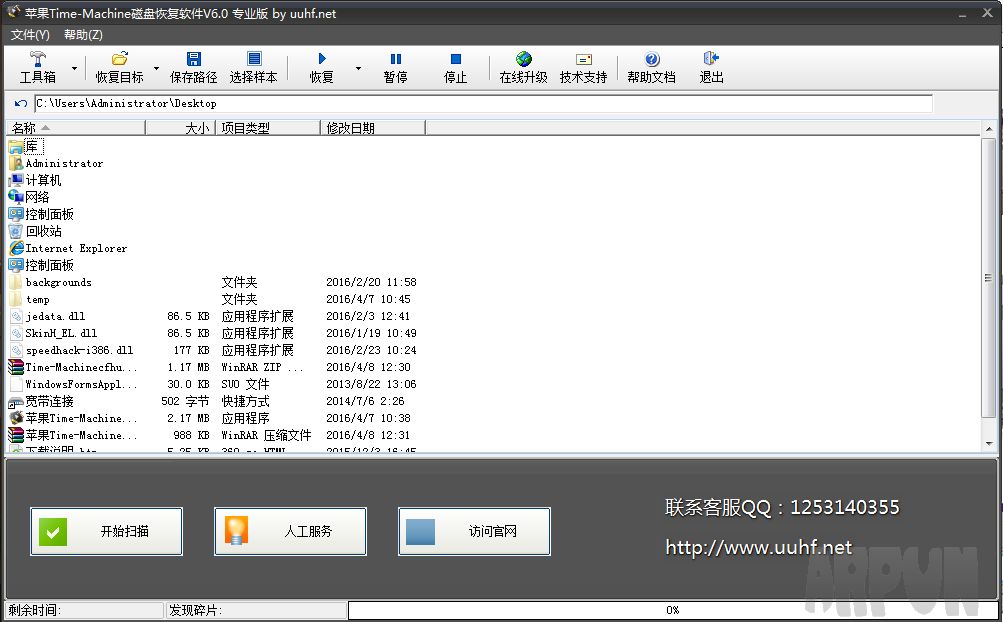Screen dimensions: 1003x622
Task: Click the file list vertical scrollbar thumb
Action: coord(989,278)
